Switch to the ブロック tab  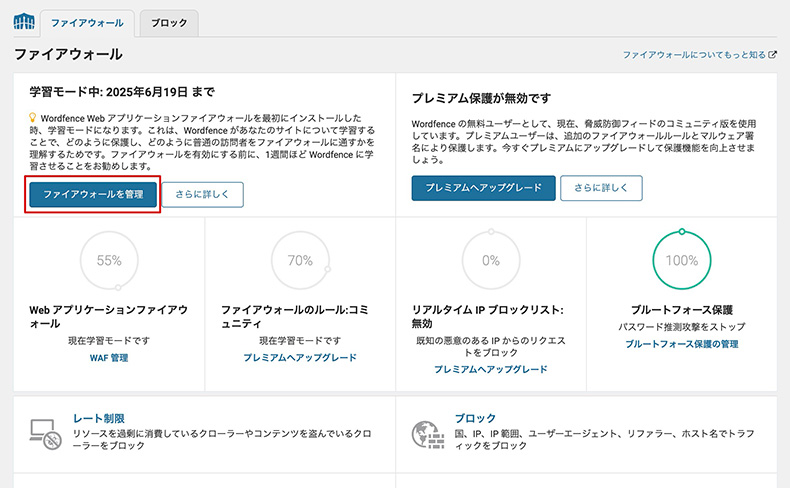pos(169,23)
